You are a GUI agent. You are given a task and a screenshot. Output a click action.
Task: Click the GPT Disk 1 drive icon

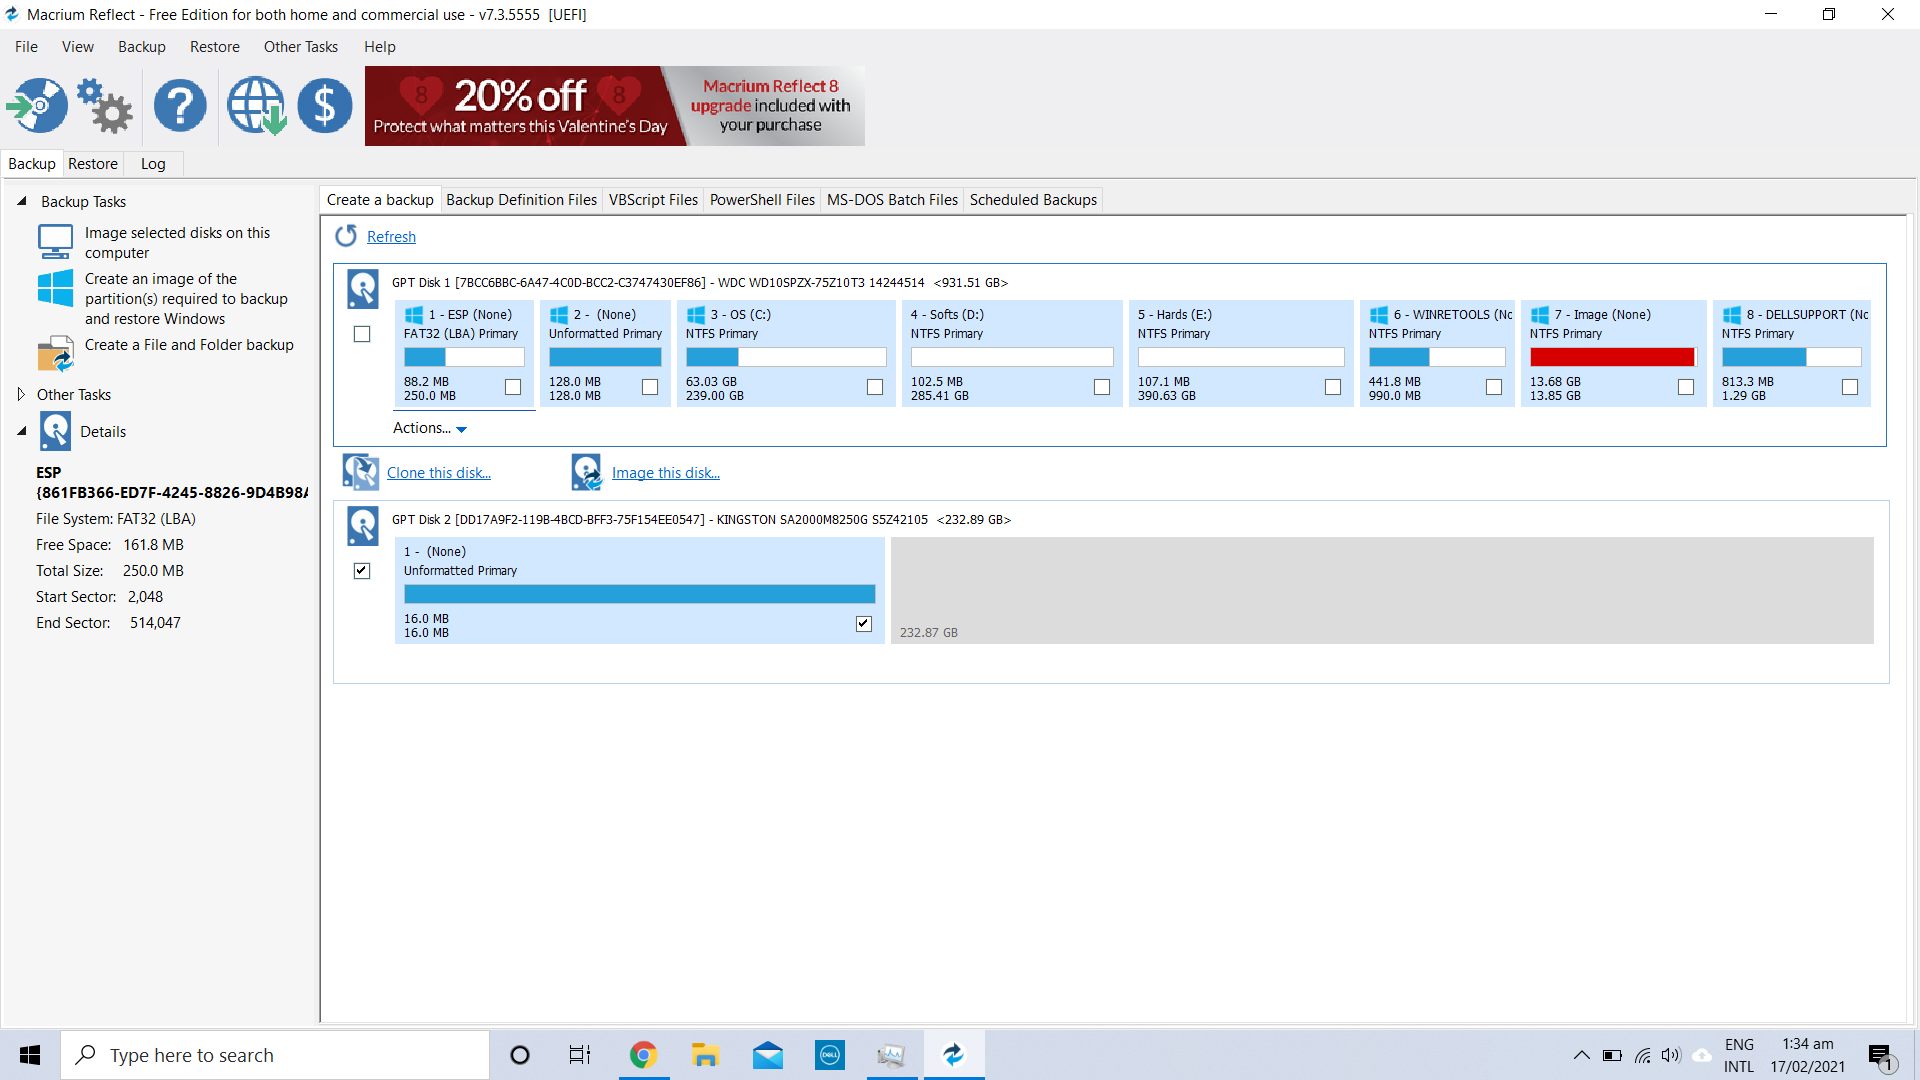(x=361, y=288)
